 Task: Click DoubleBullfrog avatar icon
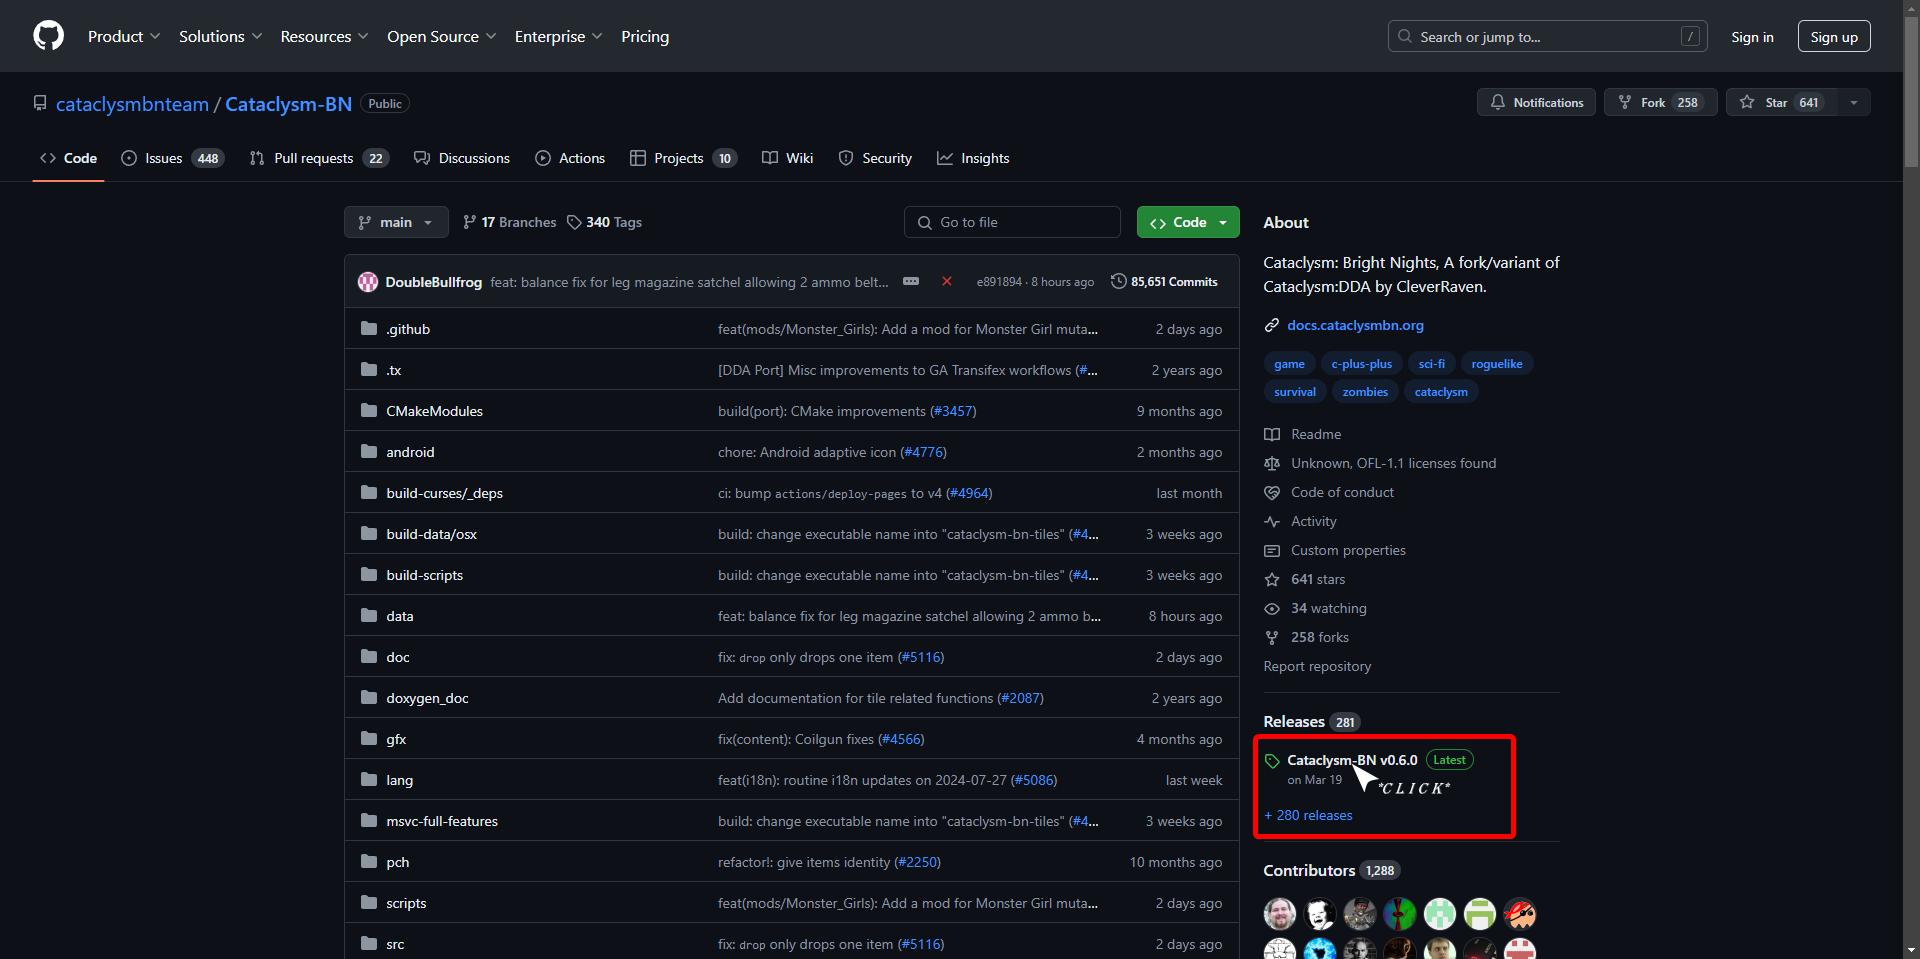(x=368, y=282)
